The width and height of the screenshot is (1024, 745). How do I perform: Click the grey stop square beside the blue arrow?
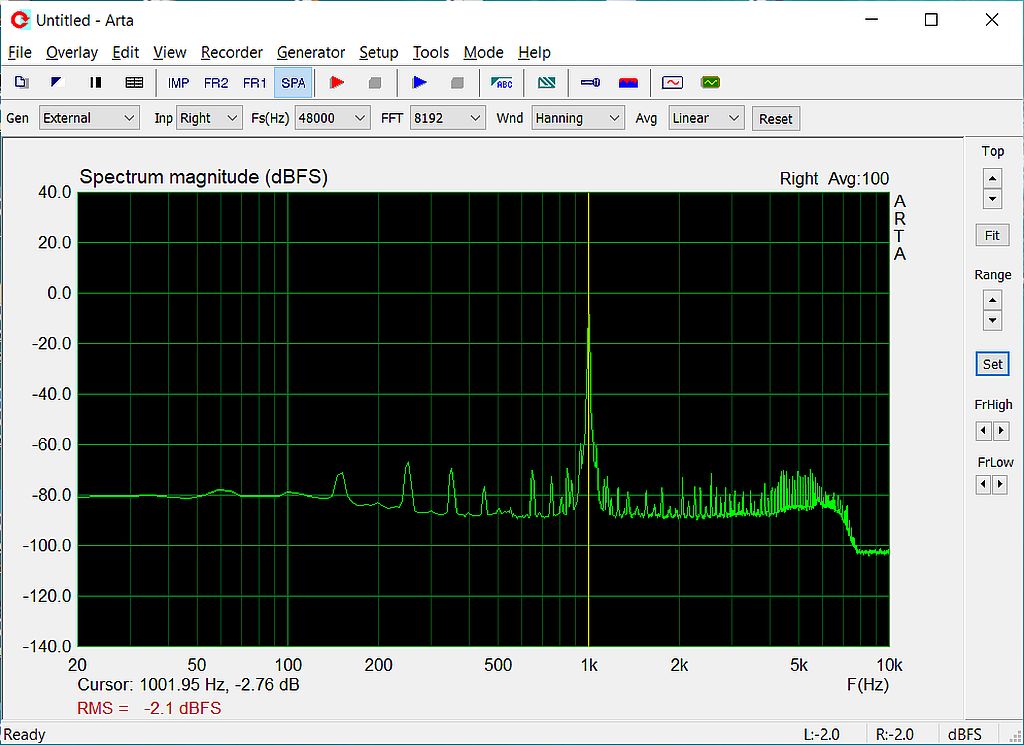click(457, 83)
